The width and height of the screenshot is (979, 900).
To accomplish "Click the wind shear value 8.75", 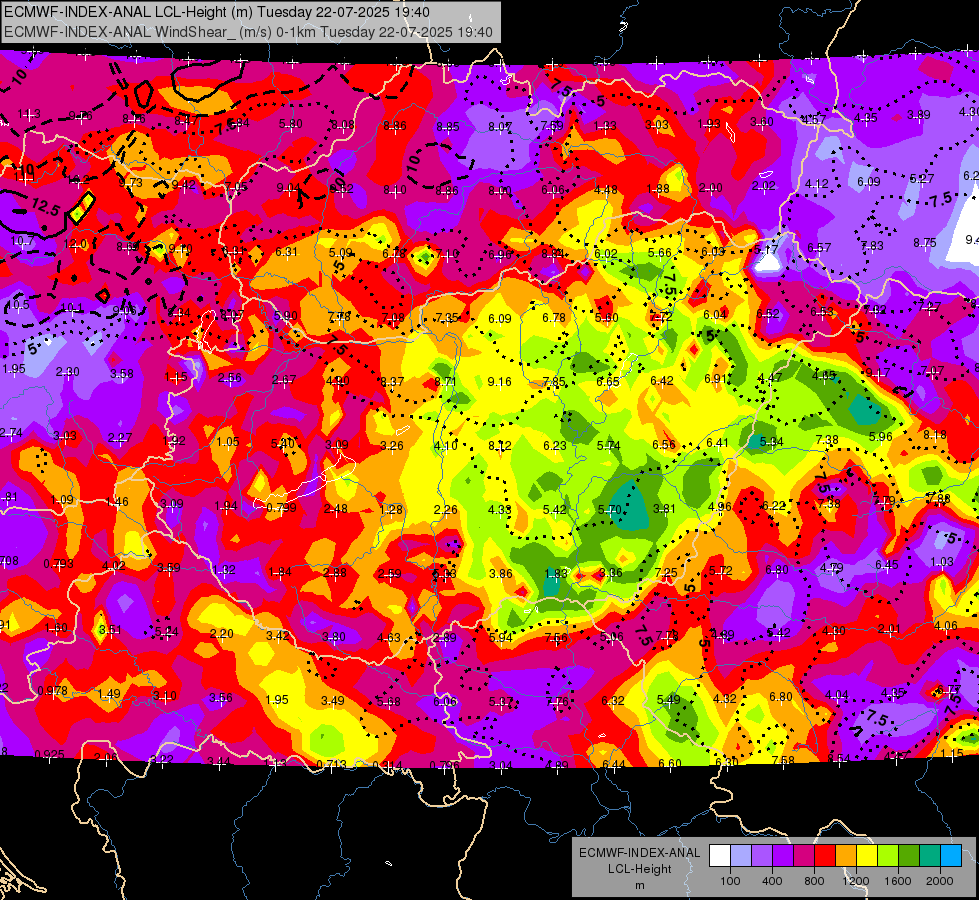I will point(925,243).
